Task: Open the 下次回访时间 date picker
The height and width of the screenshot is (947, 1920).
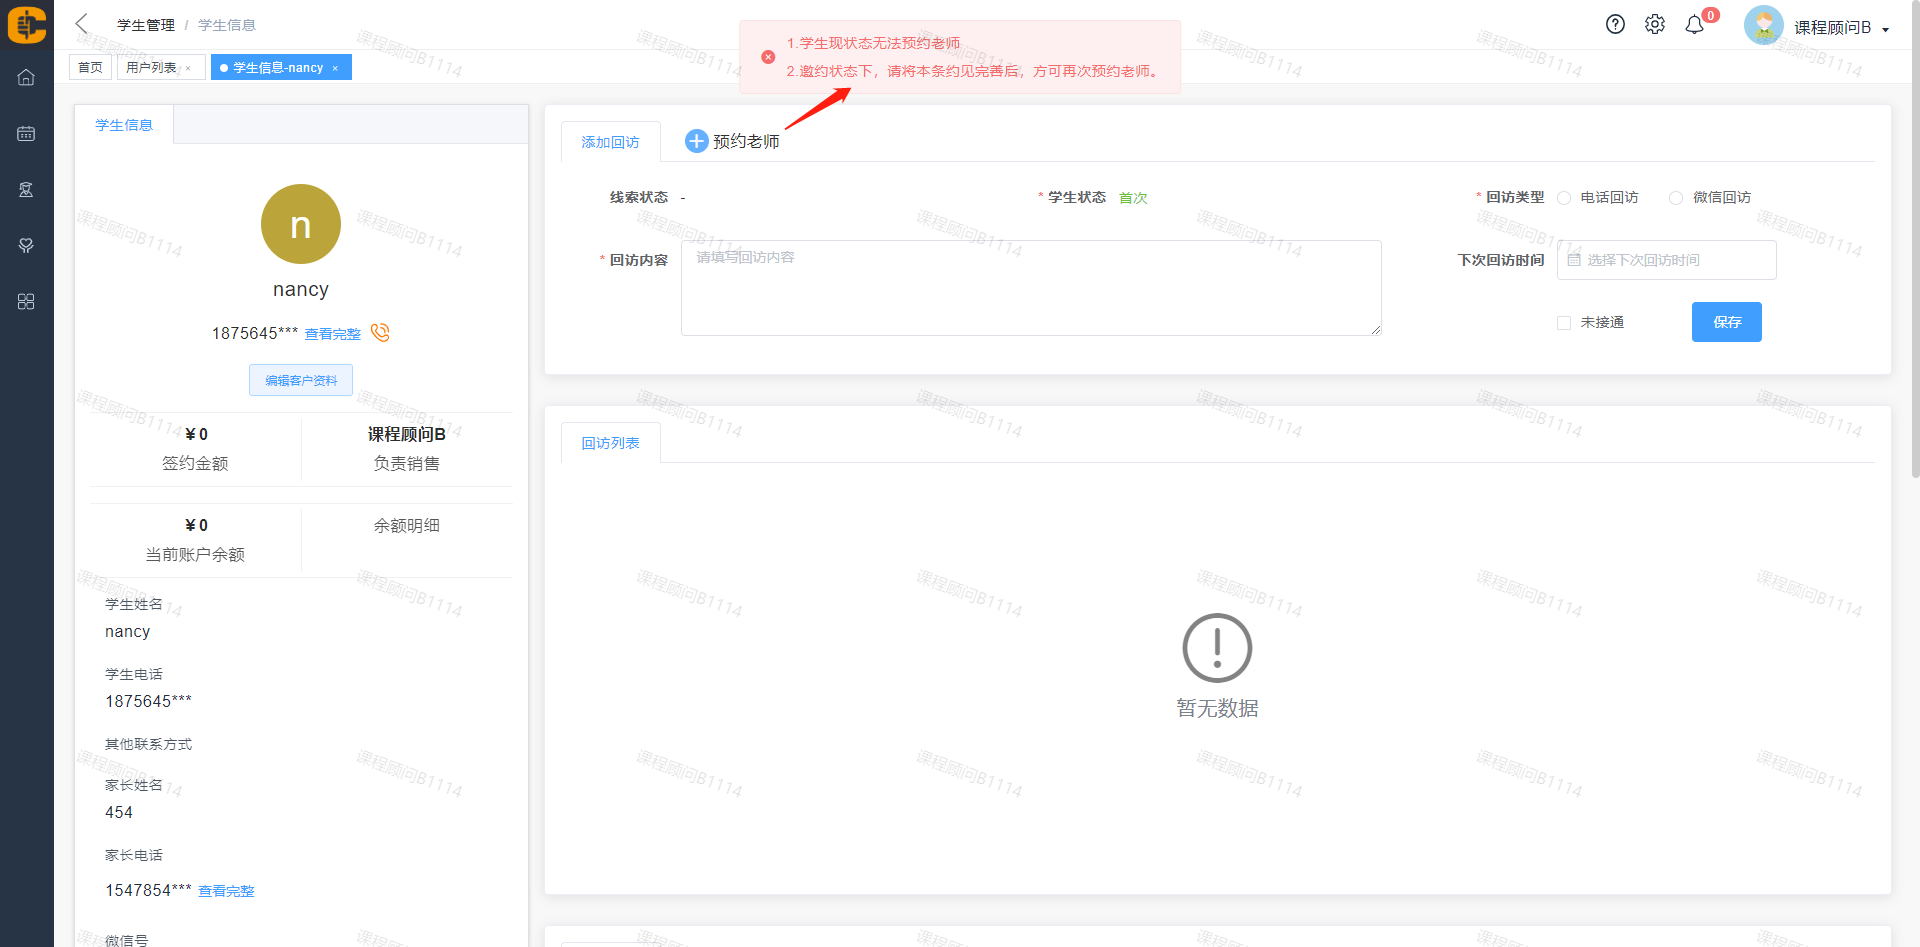Action: [x=1666, y=260]
